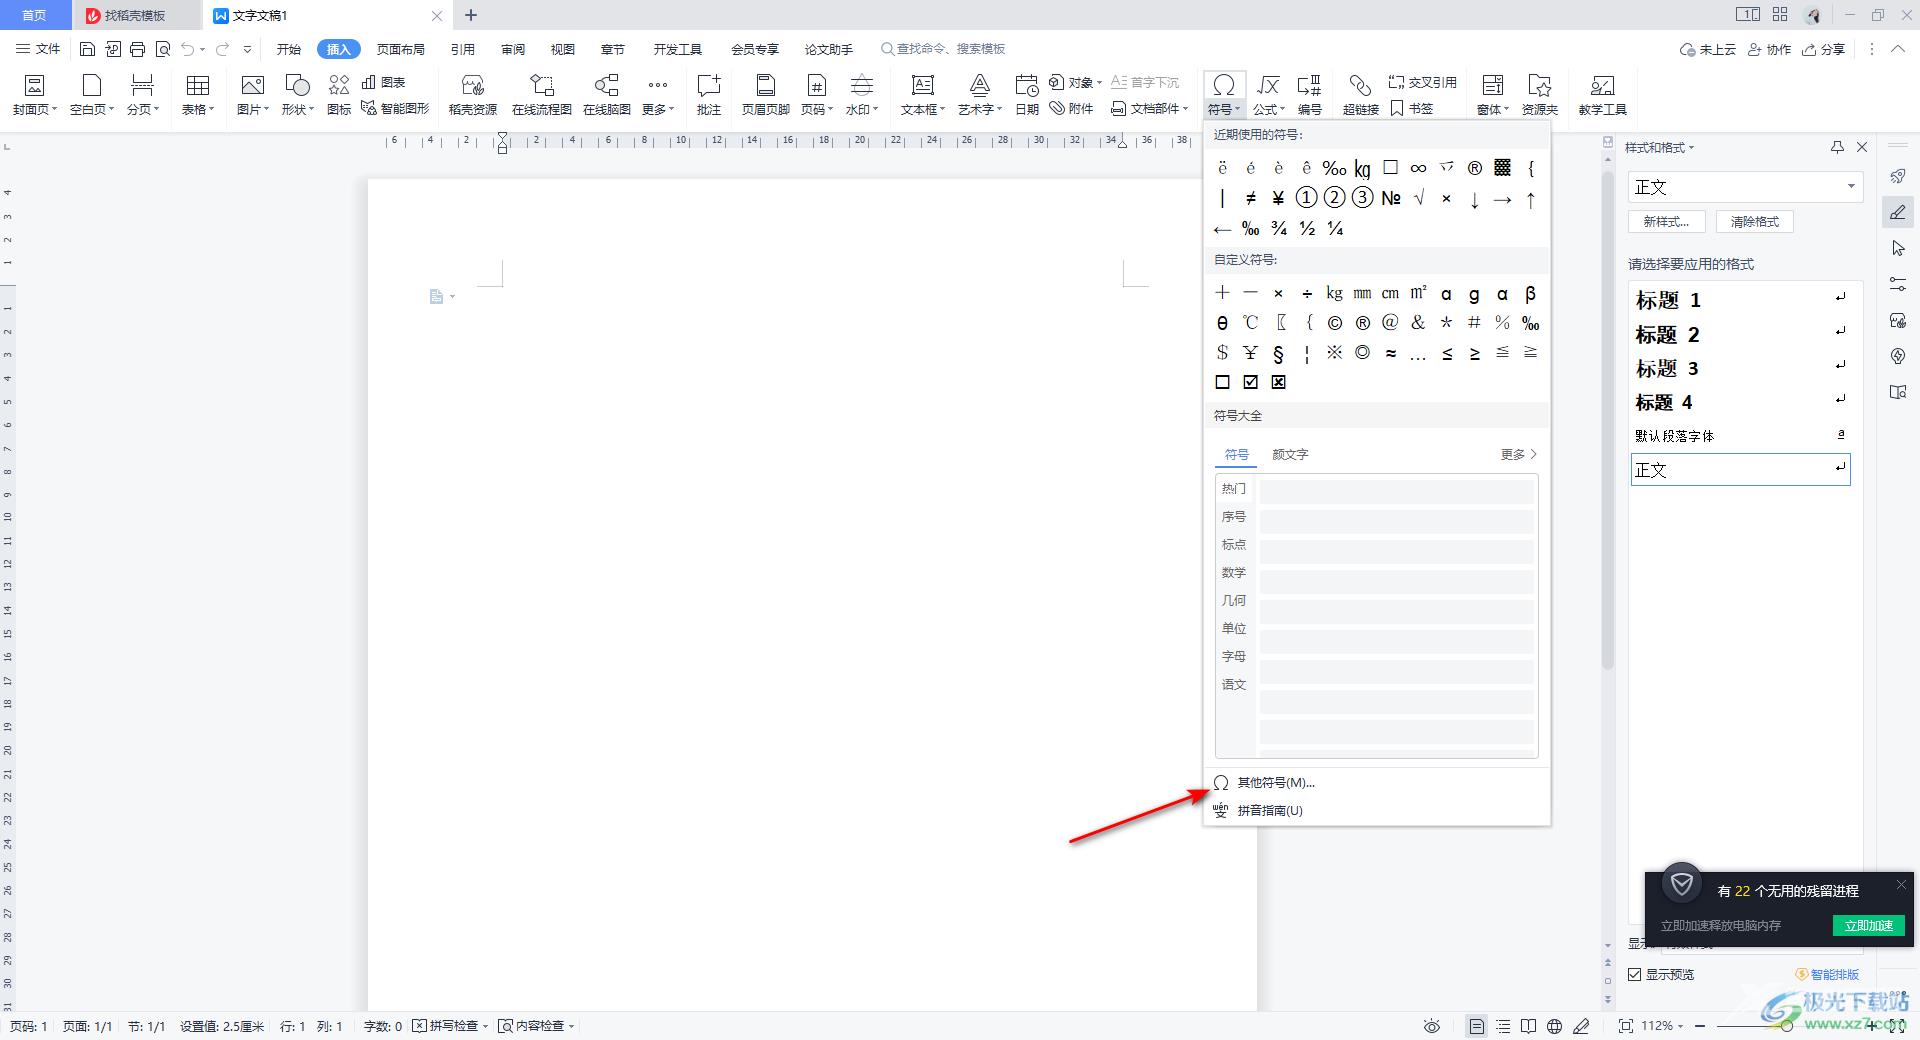Image resolution: width=1920 pixels, height=1040 pixels.
Task: Select the 数学 symbol category
Action: [1234, 573]
